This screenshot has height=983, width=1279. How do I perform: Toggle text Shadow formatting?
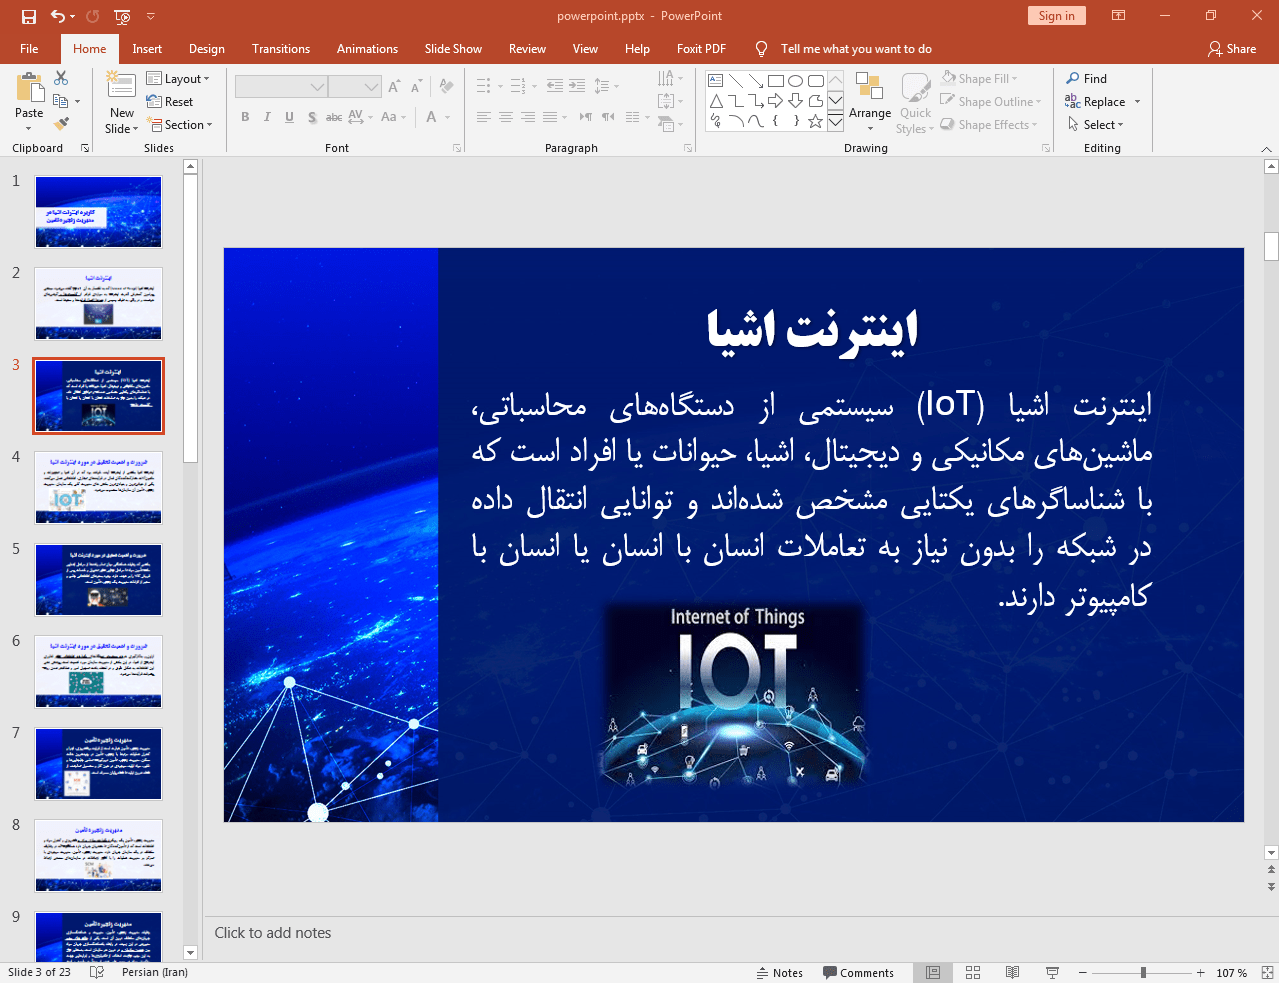pyautogui.click(x=312, y=117)
